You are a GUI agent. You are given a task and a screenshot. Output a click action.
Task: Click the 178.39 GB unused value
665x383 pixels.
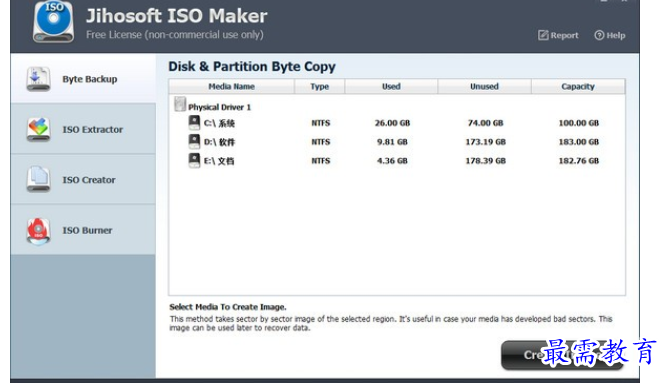[486, 161]
